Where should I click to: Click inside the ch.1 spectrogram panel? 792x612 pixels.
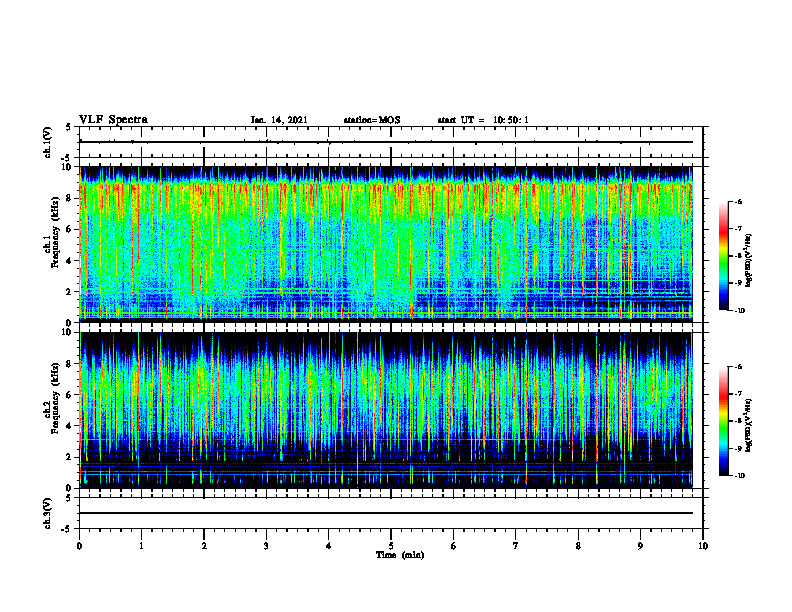click(x=386, y=244)
